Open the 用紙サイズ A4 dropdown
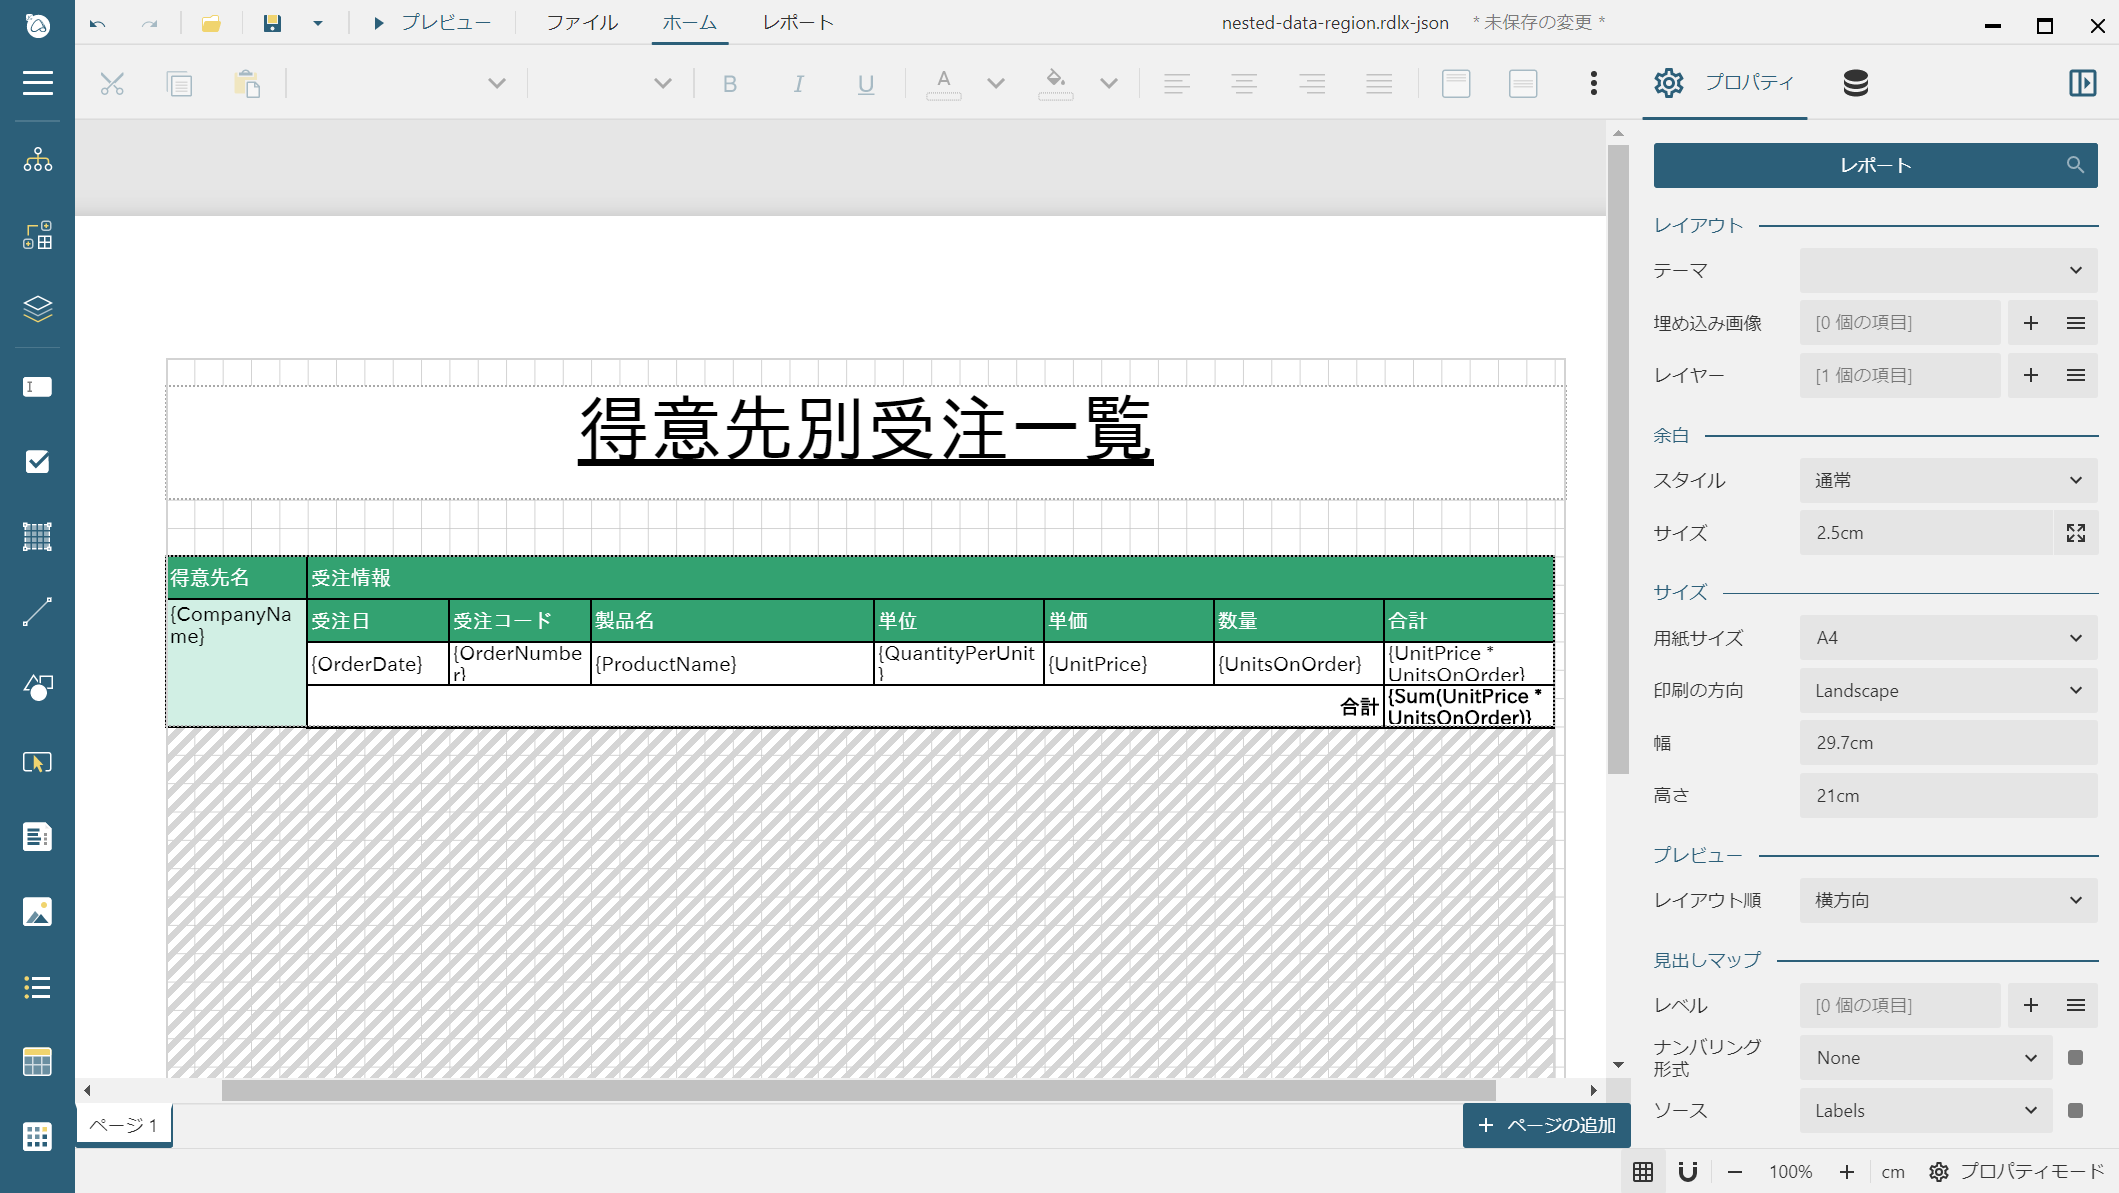Viewport: 2119px width, 1193px height. [x=1948, y=638]
